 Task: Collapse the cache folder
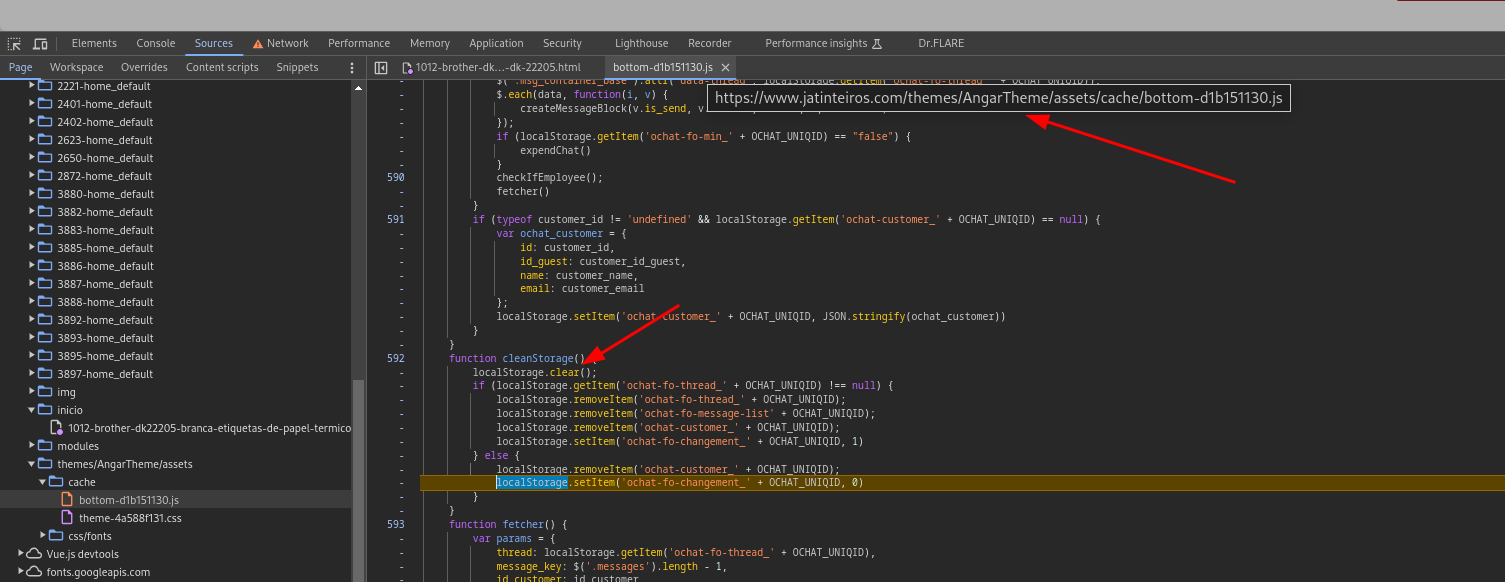coord(44,482)
